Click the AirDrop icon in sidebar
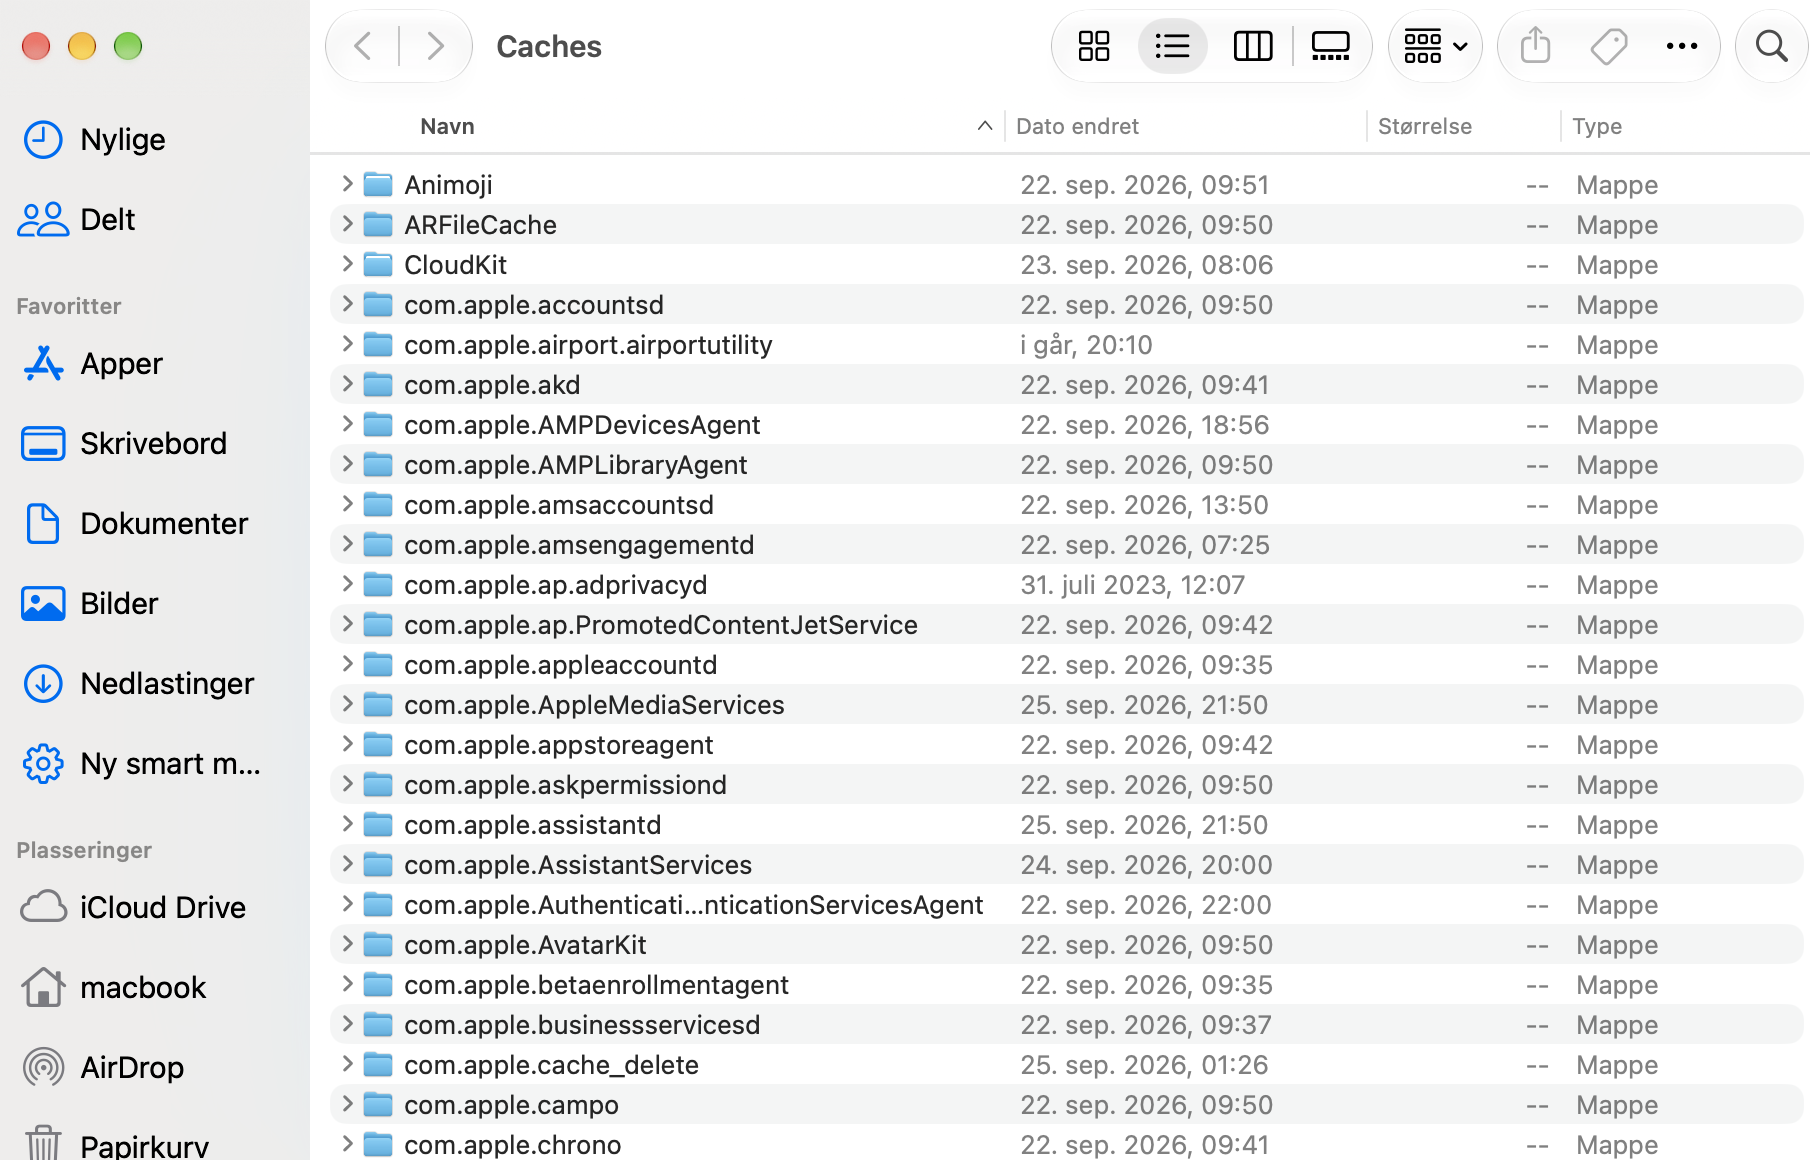This screenshot has width=1810, height=1160. point(43,1068)
